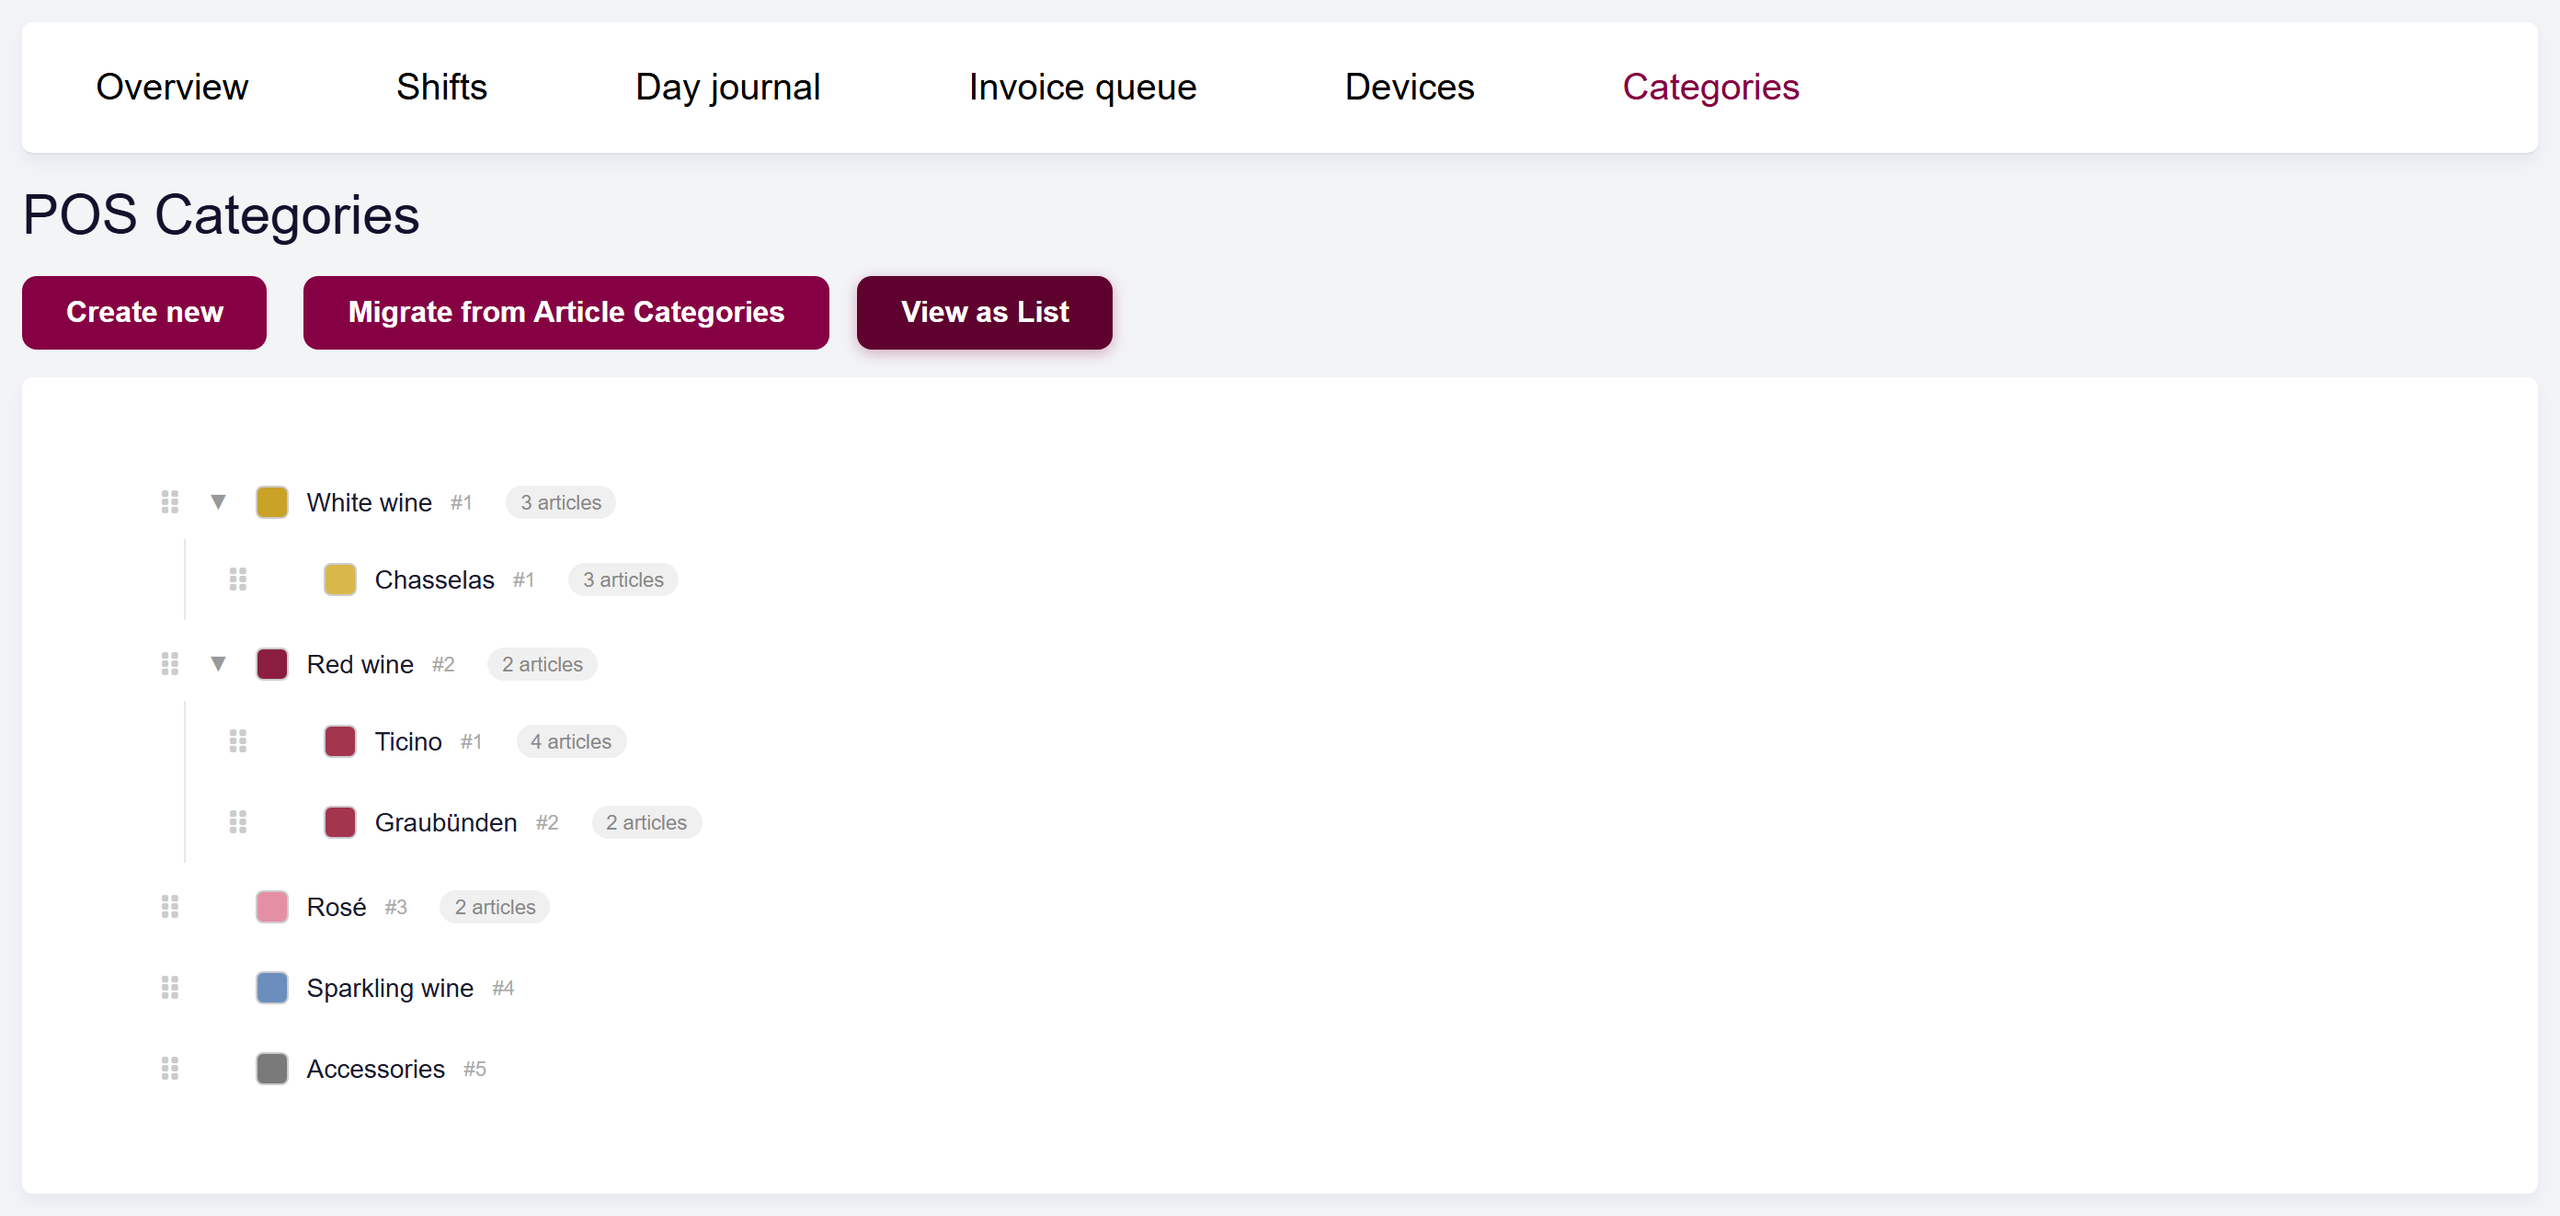Switch to View as List
The height and width of the screenshot is (1216, 2560).
click(985, 313)
